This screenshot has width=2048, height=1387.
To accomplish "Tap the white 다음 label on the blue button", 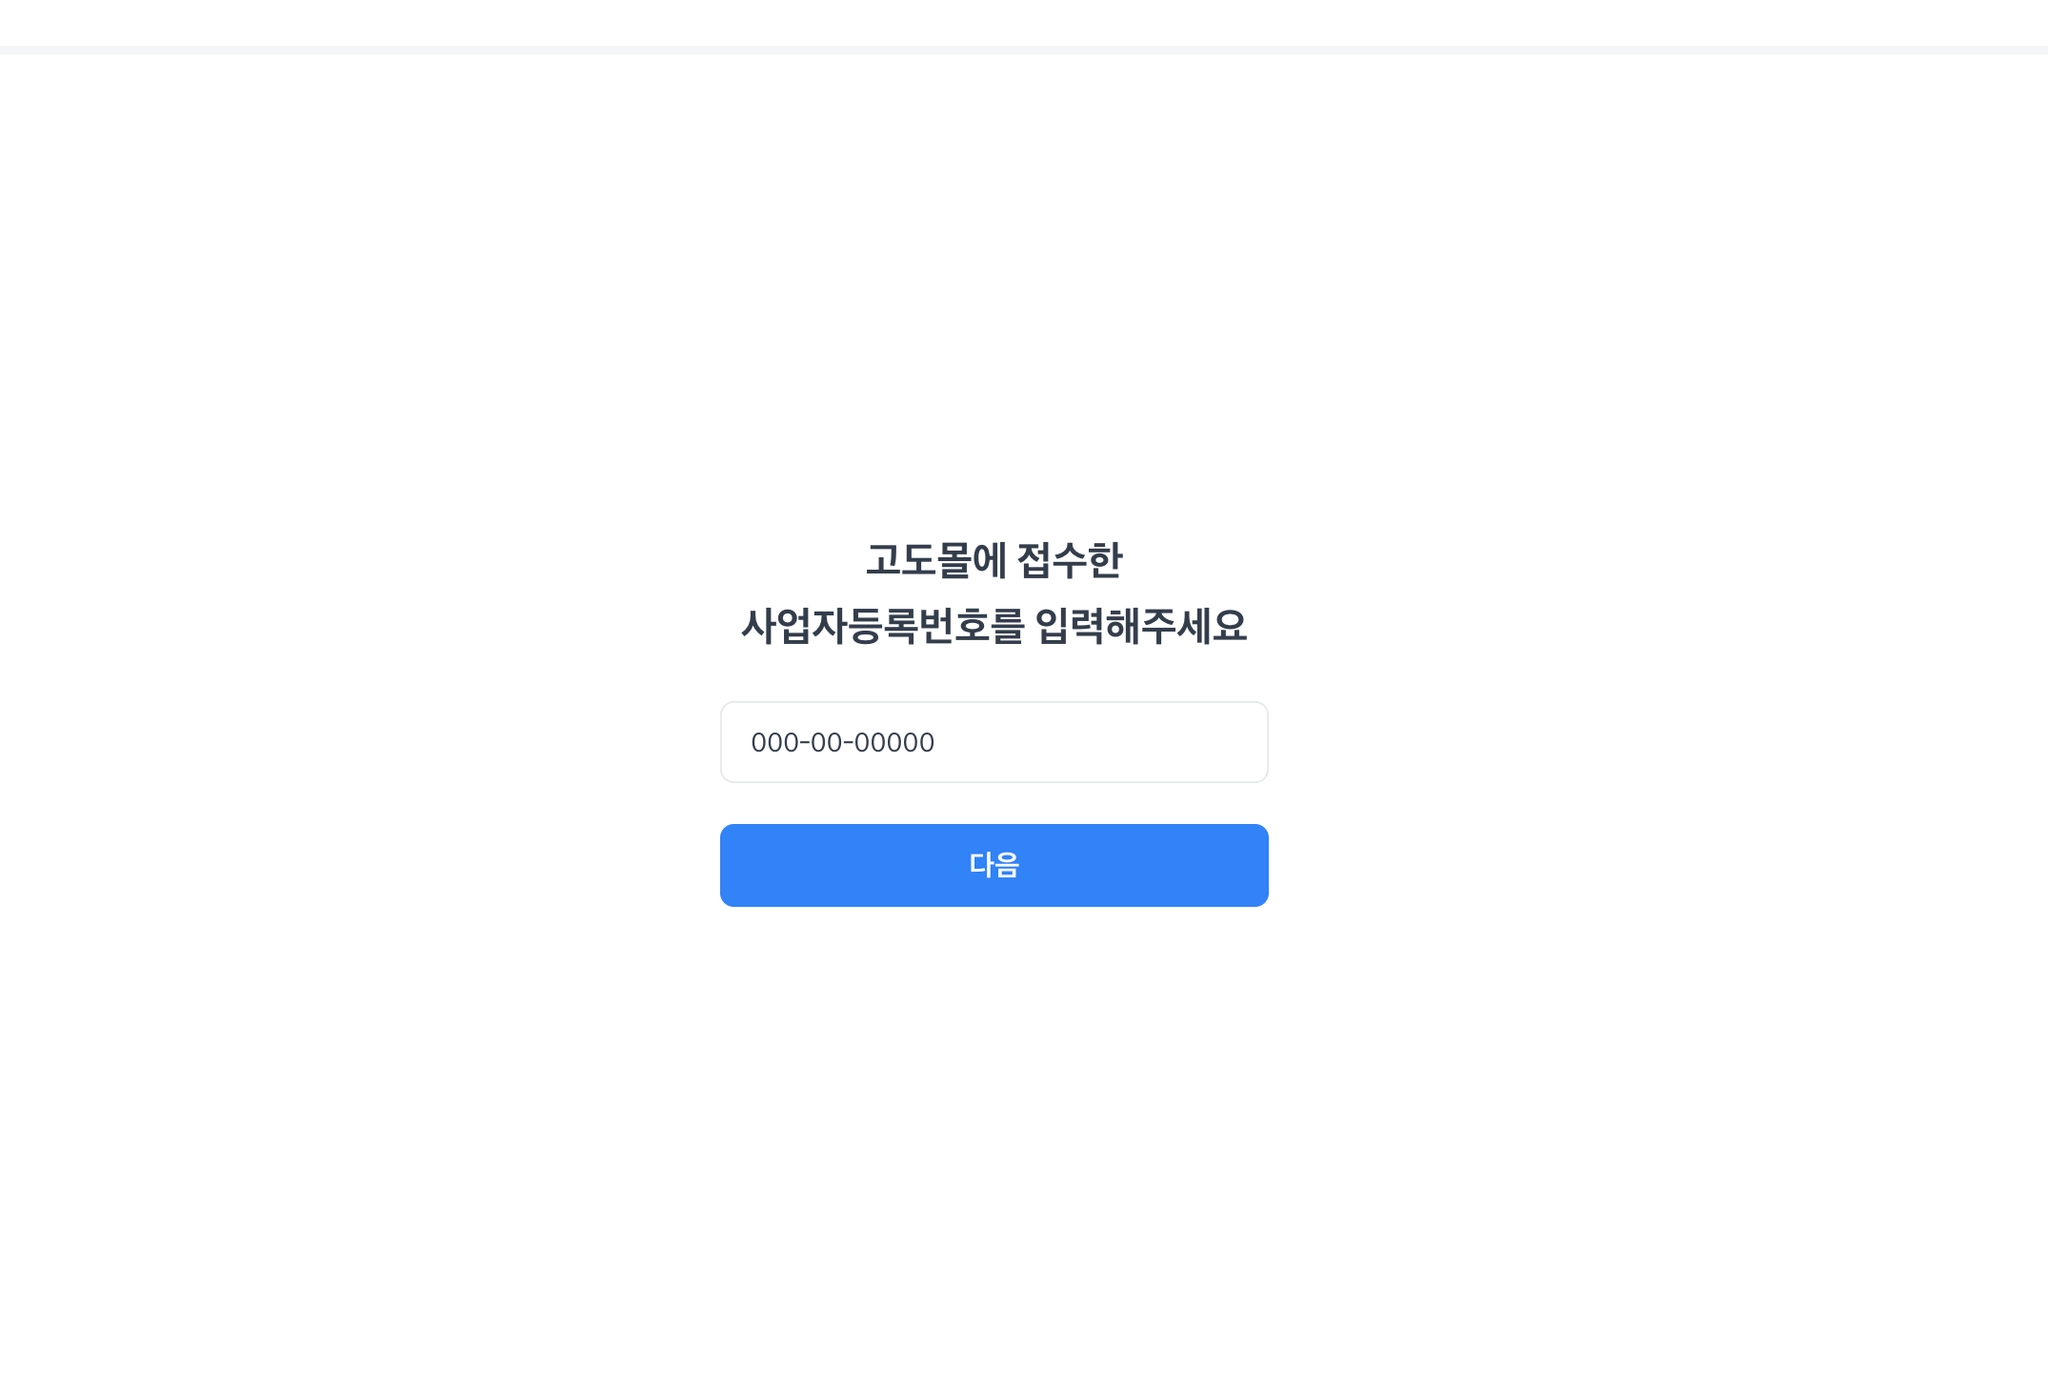I will click(994, 865).
